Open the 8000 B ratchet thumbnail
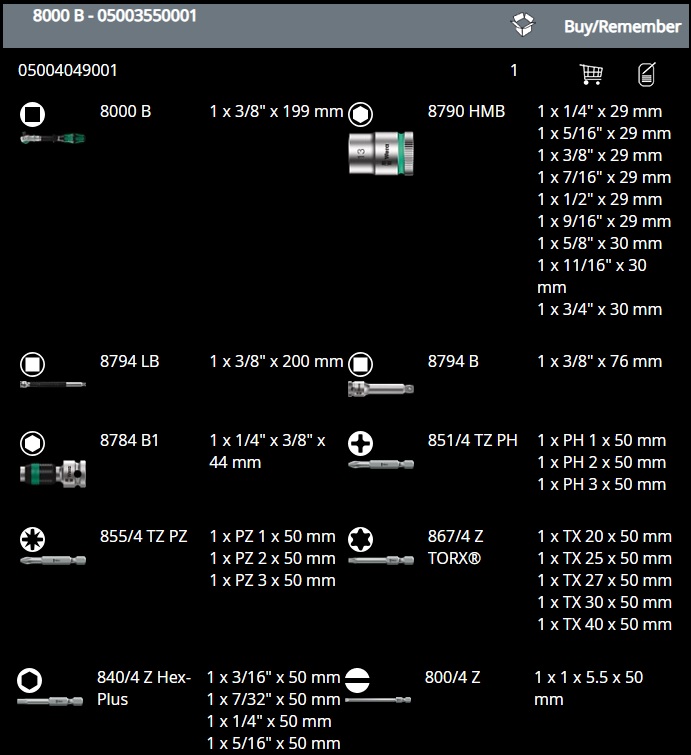 tap(53, 139)
